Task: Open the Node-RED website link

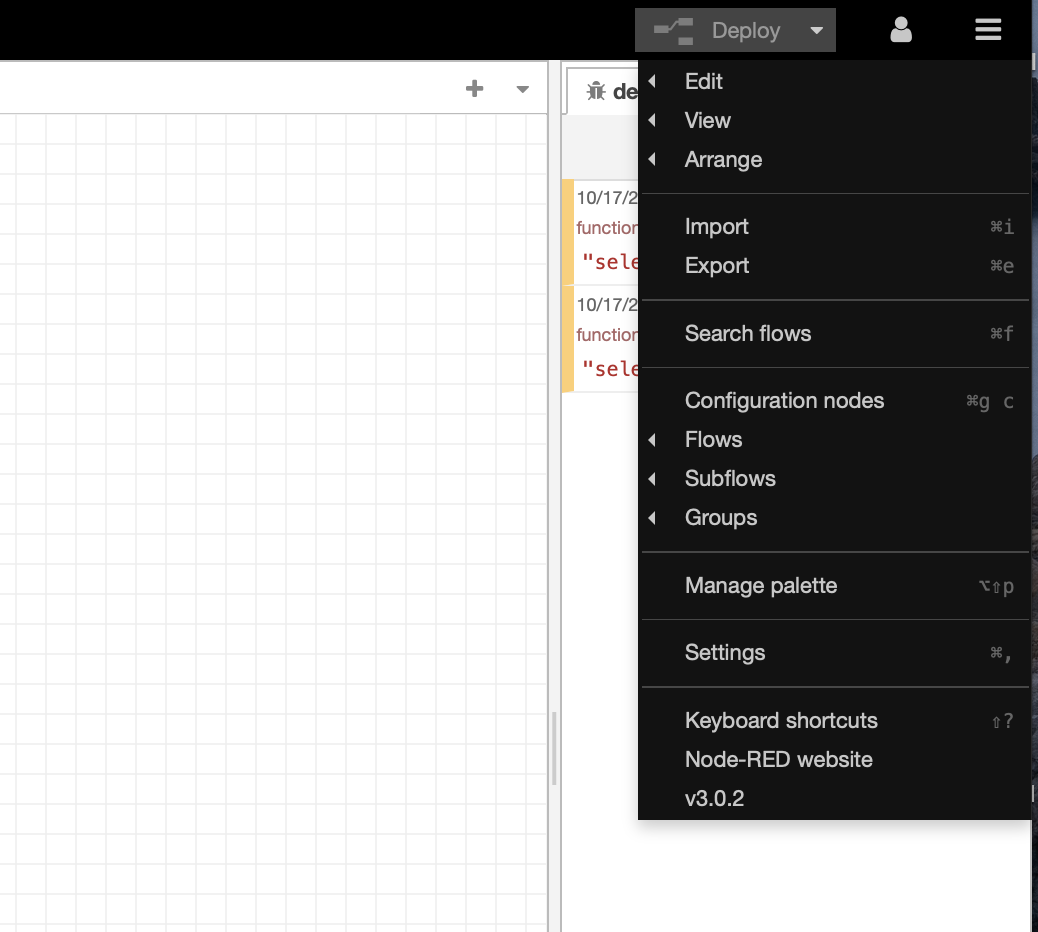Action: point(834,759)
